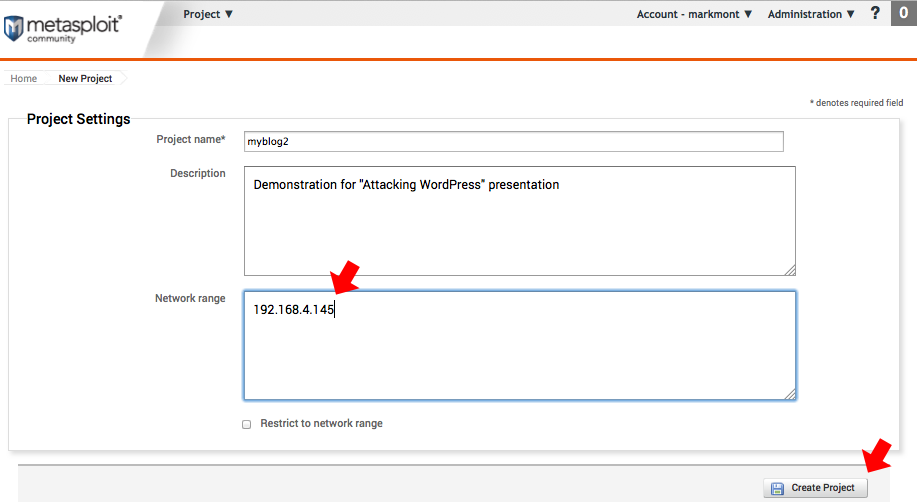Click in the Network range text area
The width and height of the screenshot is (917, 504).
tap(519, 350)
